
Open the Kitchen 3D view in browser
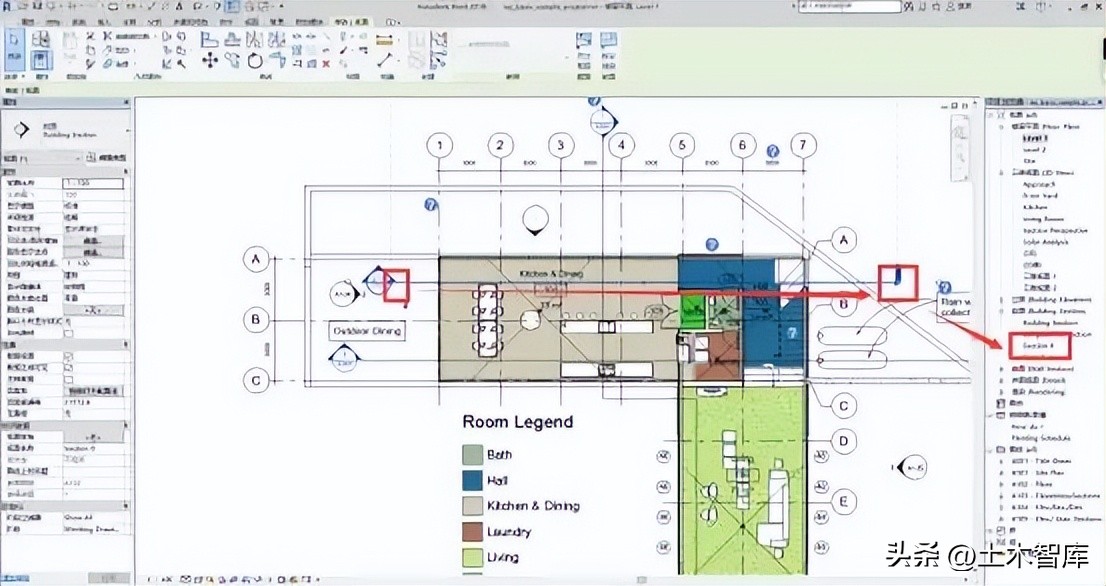tap(1035, 207)
